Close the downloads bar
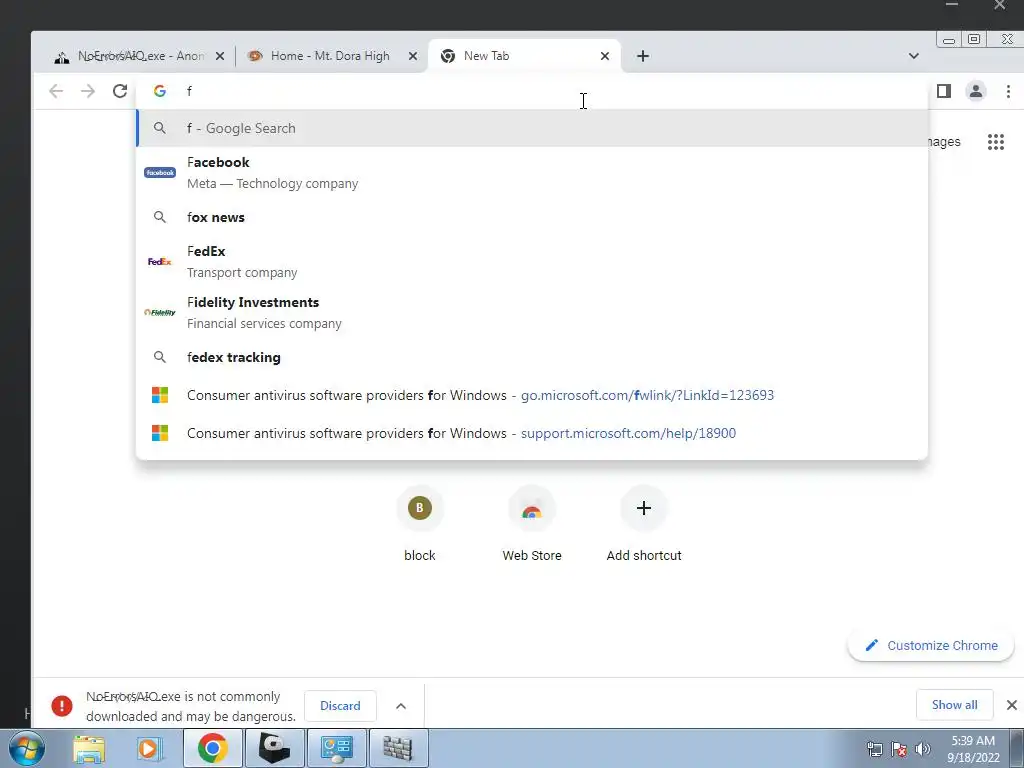Screen dimensions: 1024x768 coord(1012,705)
